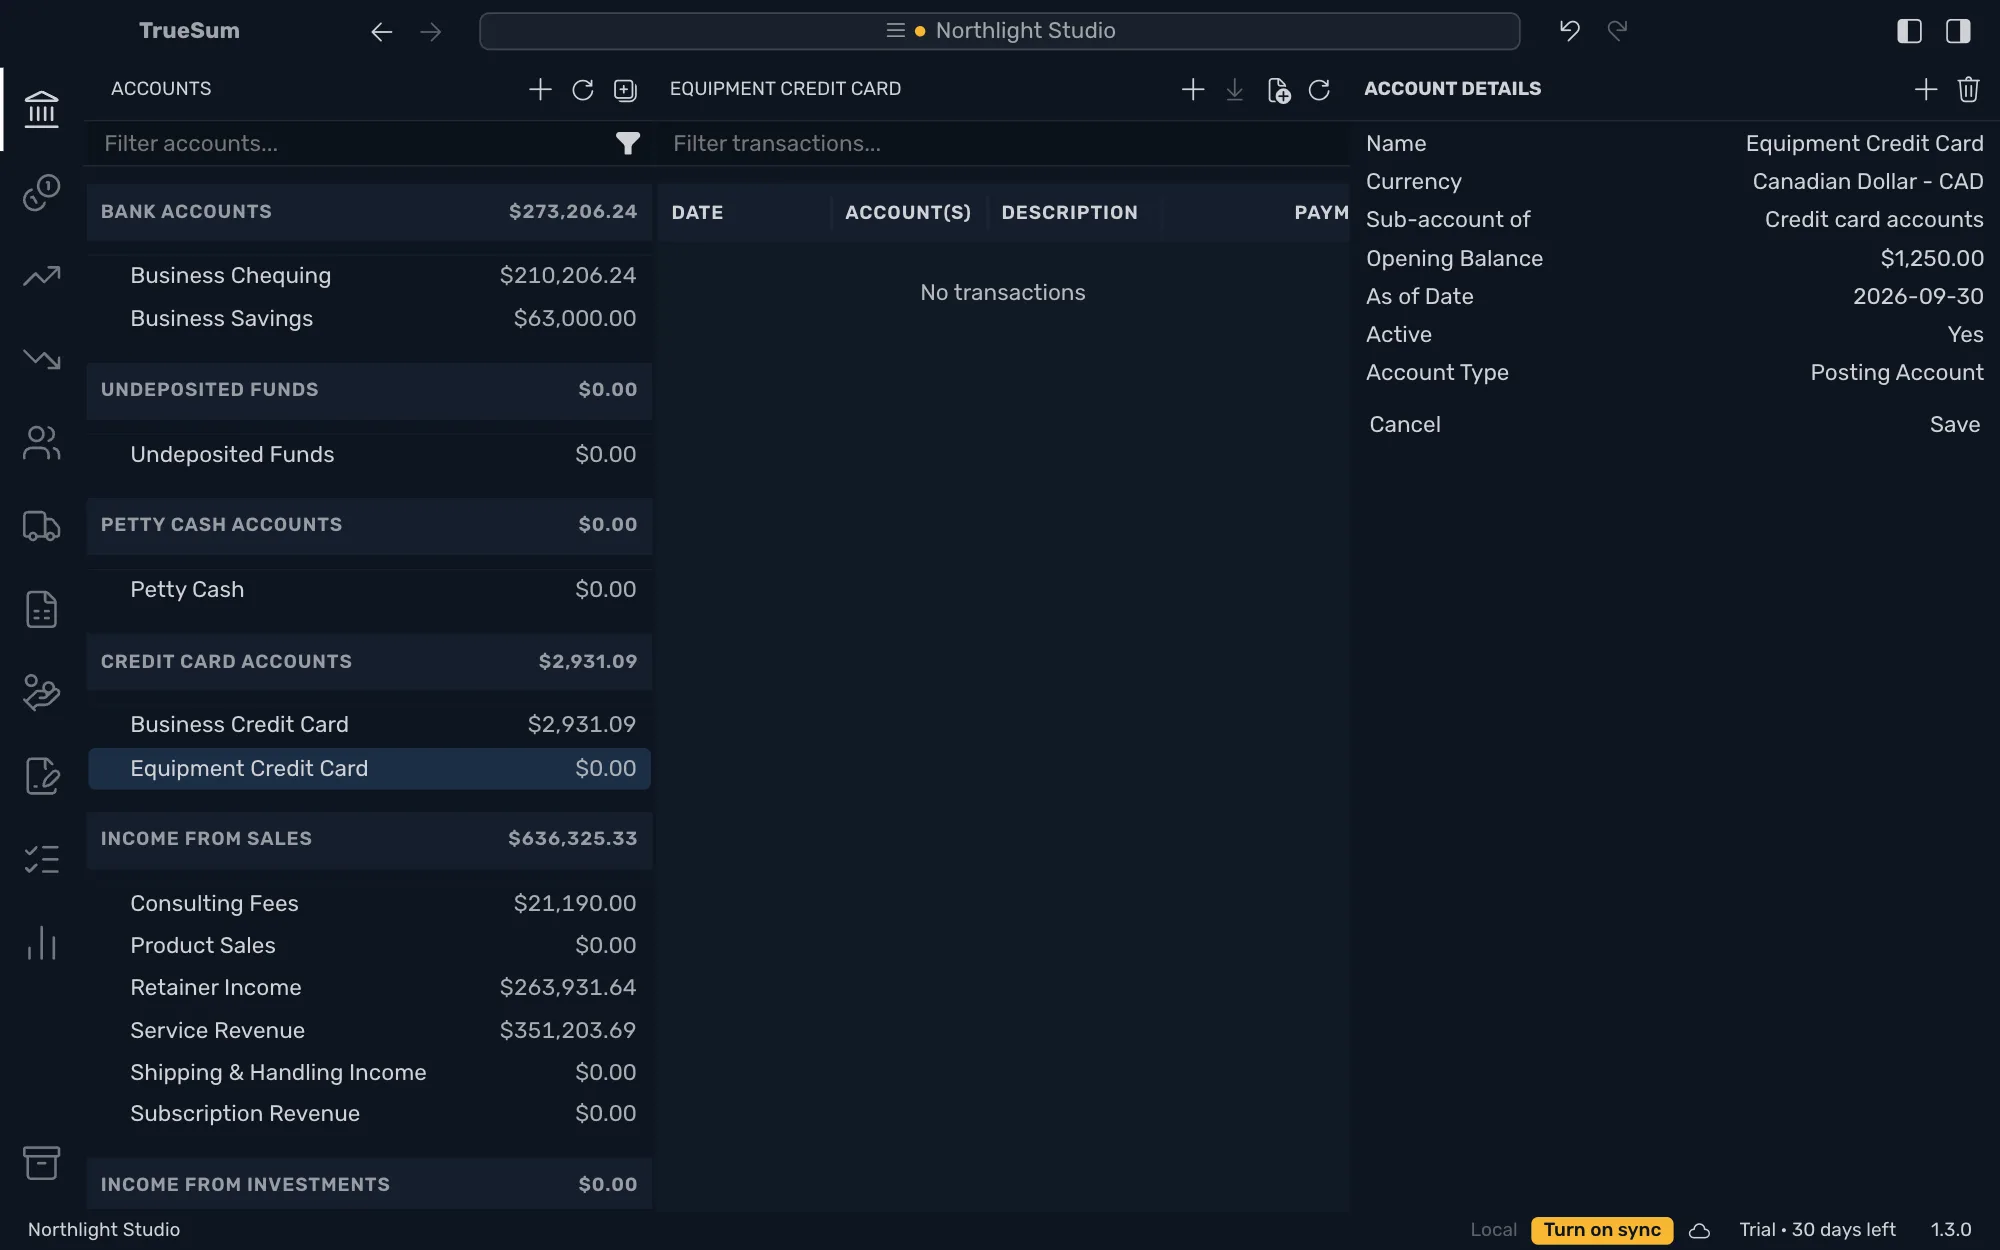Screen dimensions: 2000x1250
Task: Open the downward trend expenses icon
Action: click(41, 359)
